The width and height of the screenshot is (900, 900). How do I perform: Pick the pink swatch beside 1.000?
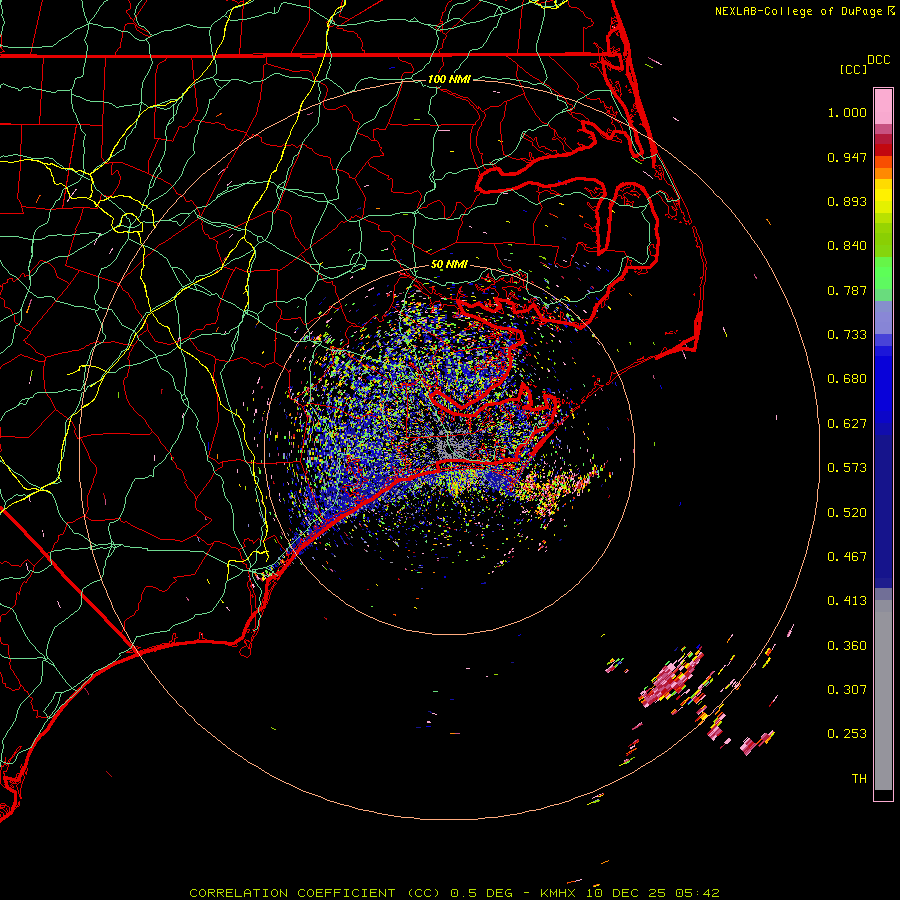883,108
